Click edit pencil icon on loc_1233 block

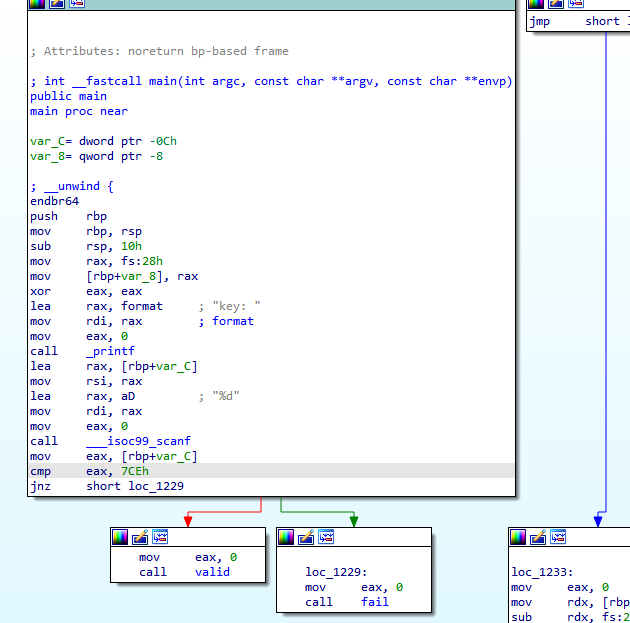tap(538, 537)
